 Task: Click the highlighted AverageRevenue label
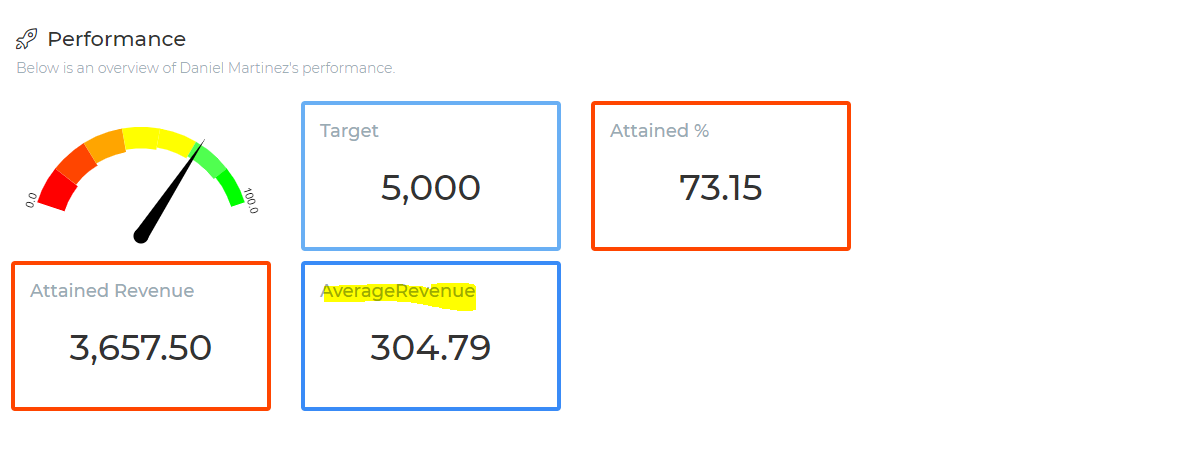coord(398,292)
